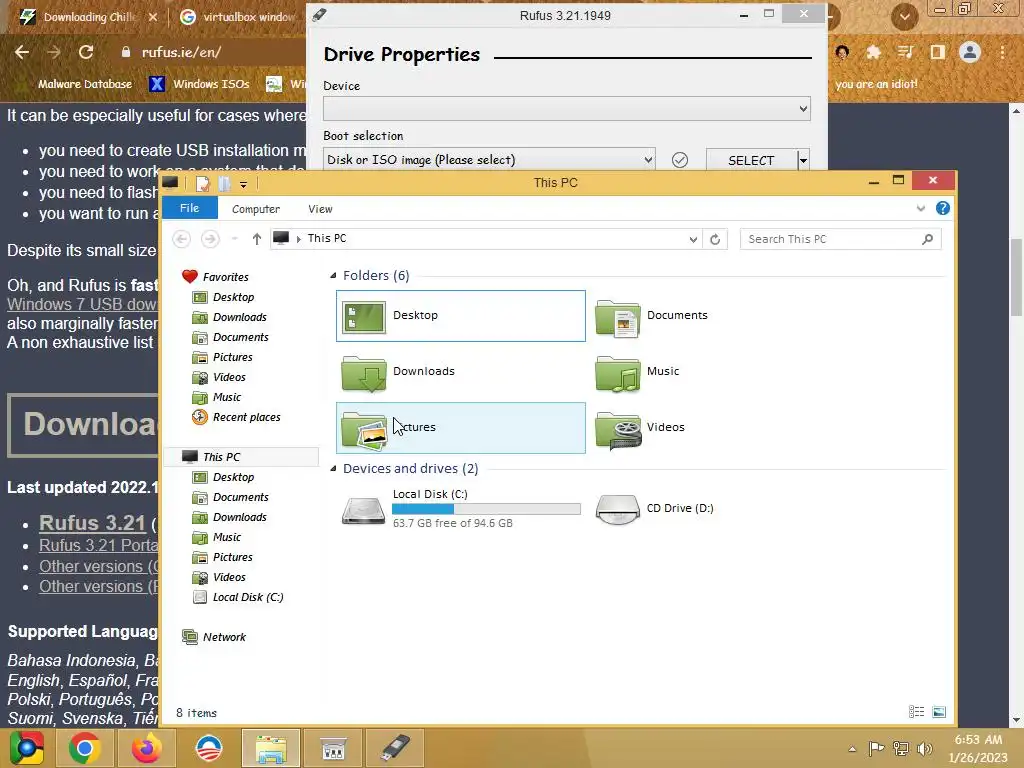Click the volume speaker tray icon
The width and height of the screenshot is (1024, 768).
point(924,748)
